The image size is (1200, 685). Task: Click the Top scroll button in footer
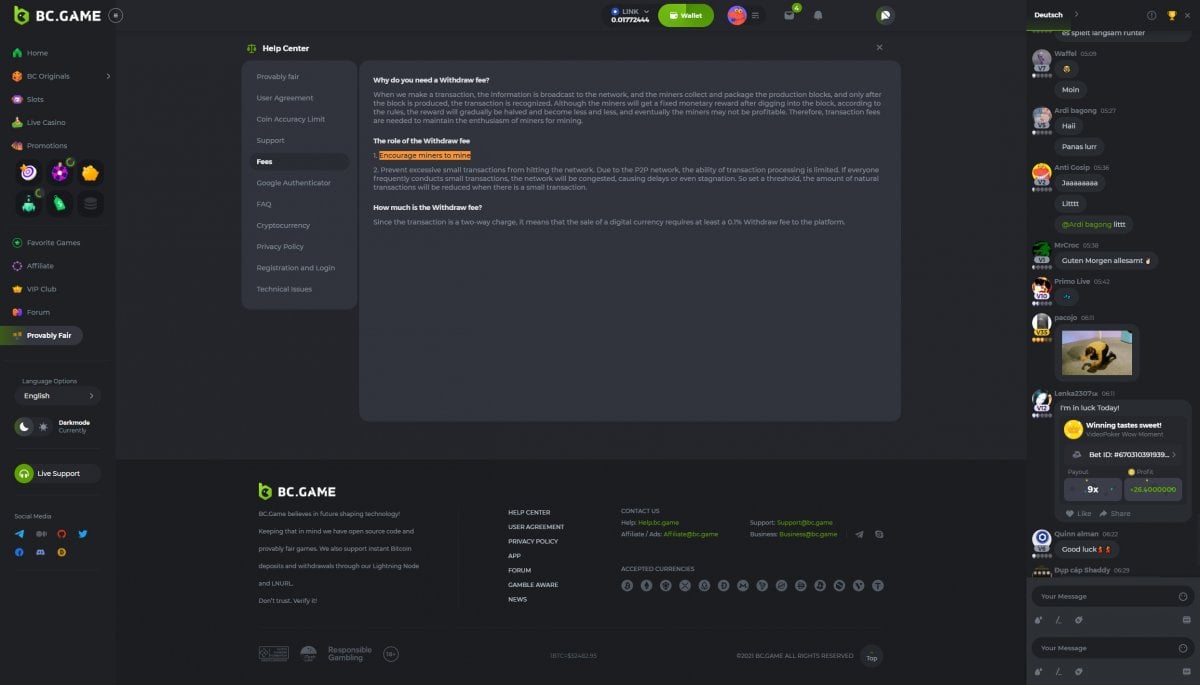tap(871, 655)
